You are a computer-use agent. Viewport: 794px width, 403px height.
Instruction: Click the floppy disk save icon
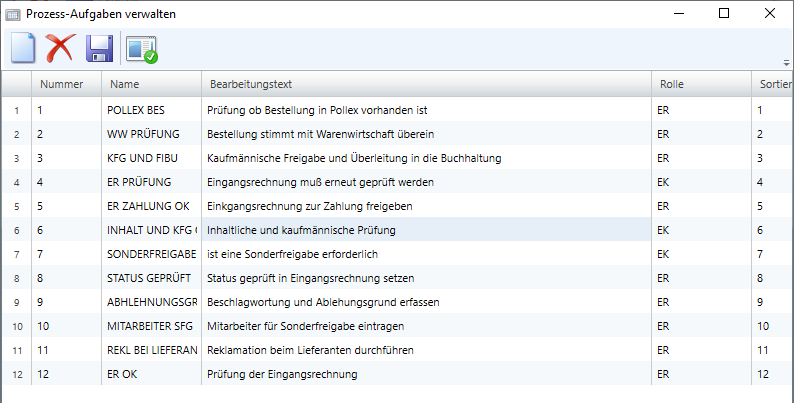tap(98, 48)
